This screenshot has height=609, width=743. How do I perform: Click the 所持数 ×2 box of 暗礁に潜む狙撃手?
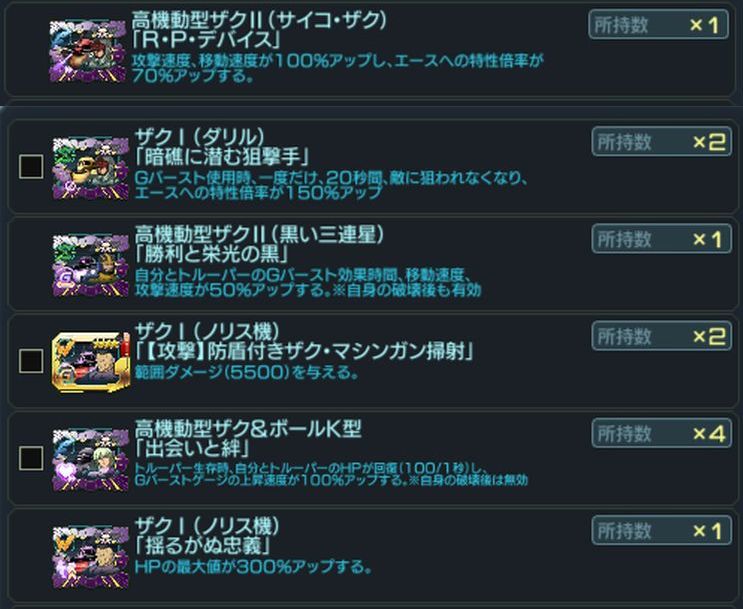tap(661, 141)
